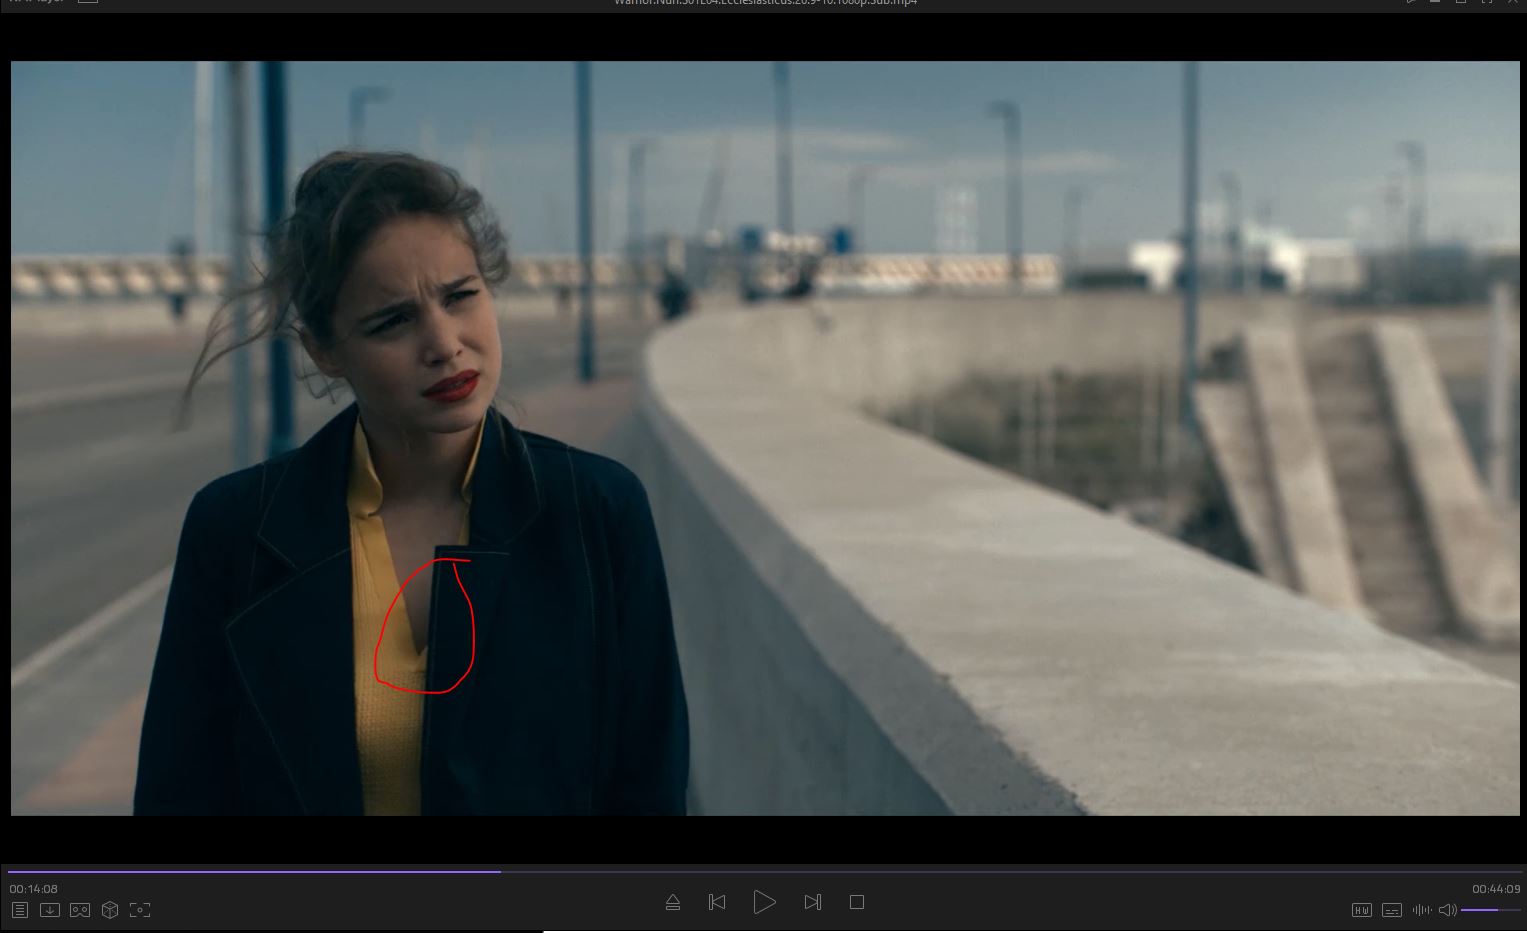Toggle HW hardware acceleration
The height and width of the screenshot is (933, 1527).
point(1361,910)
